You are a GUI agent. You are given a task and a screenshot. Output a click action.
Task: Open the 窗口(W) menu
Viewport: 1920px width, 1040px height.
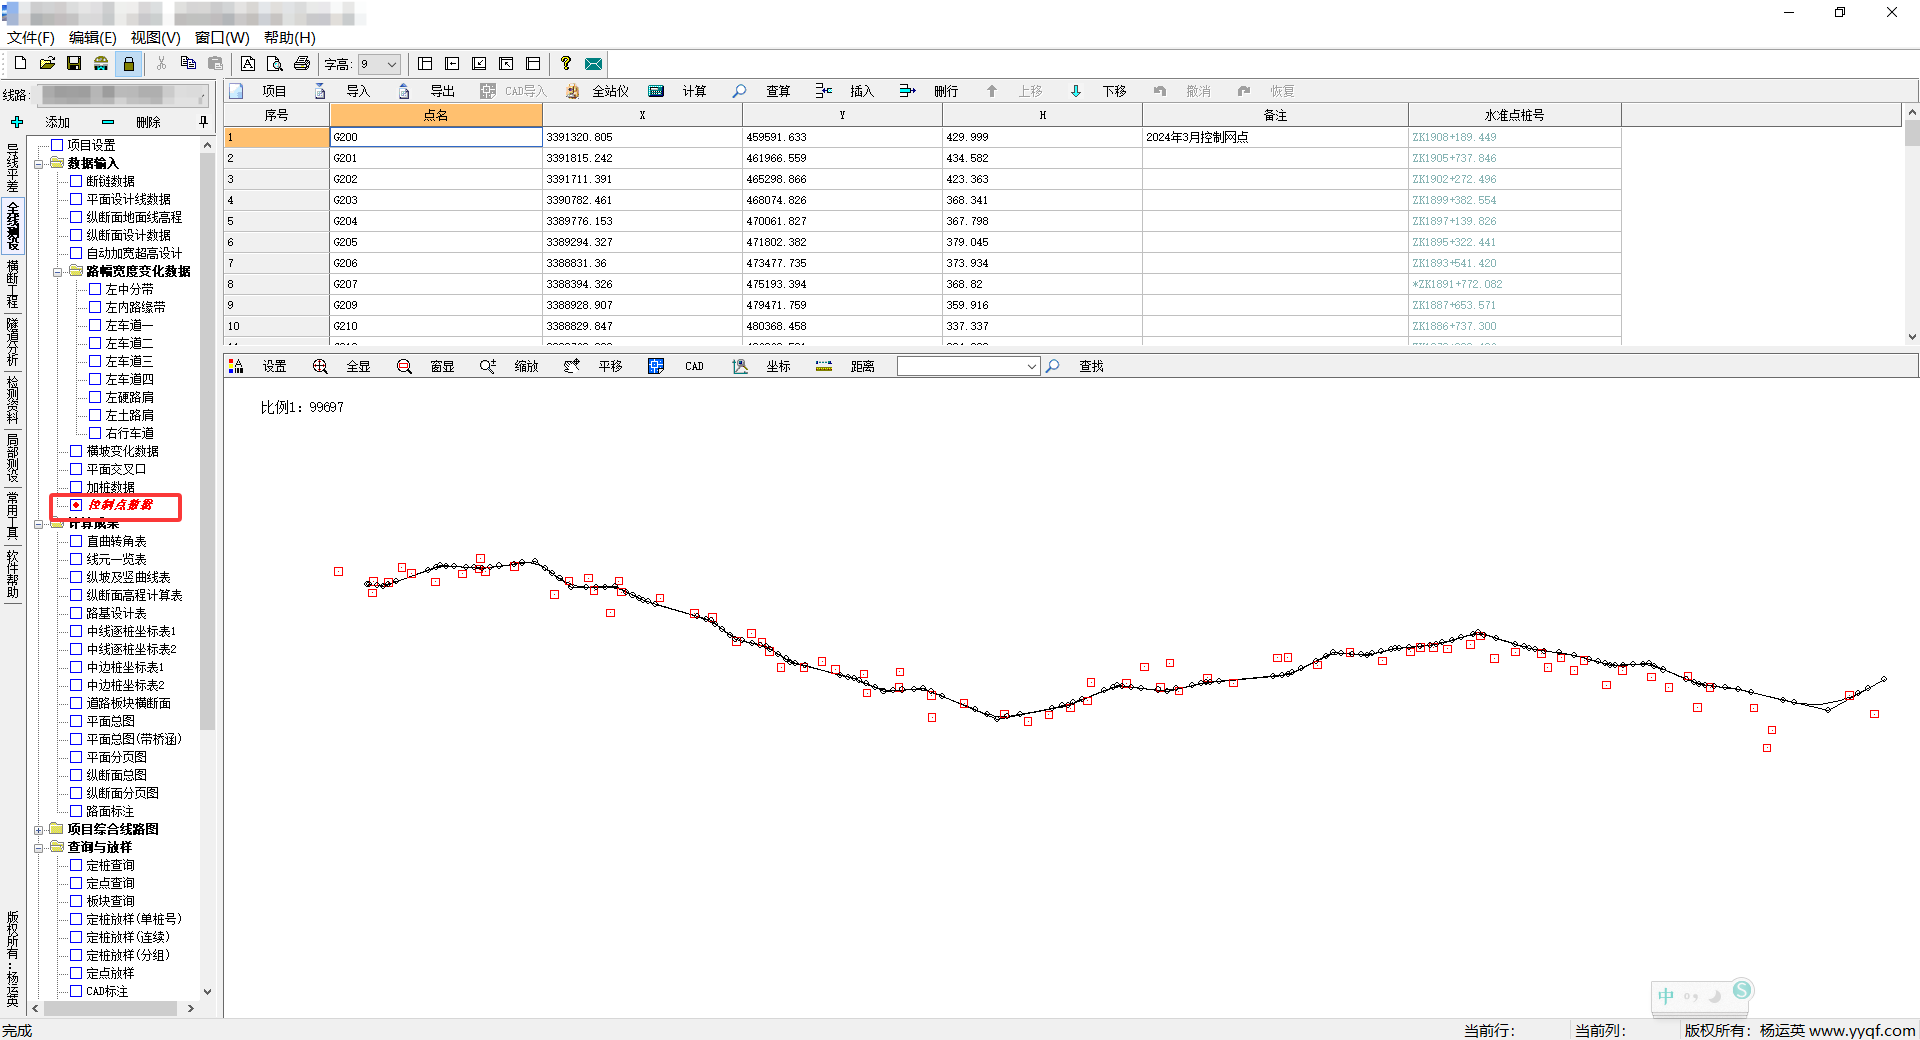[x=222, y=37]
